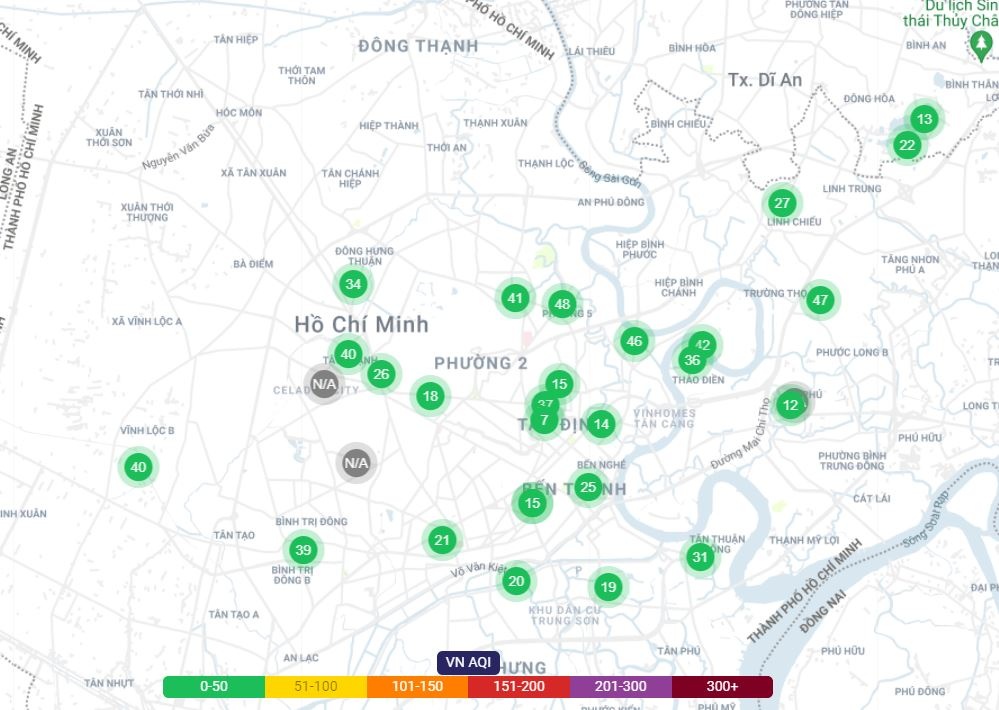
Task: Select the AQI marker 47 near Trường Thọ
Action: click(x=820, y=300)
